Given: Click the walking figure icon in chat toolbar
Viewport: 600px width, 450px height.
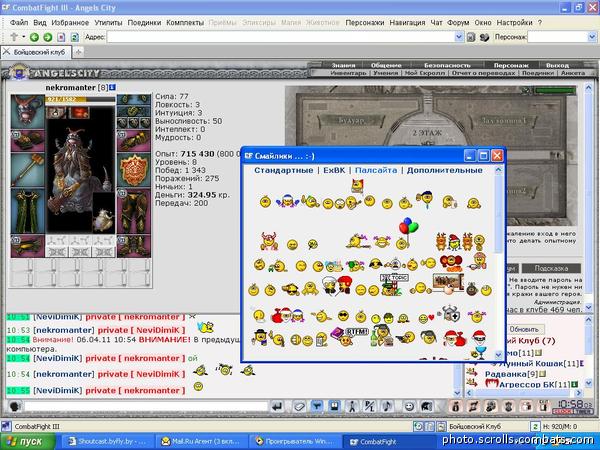Looking at the screenshot, I should pos(352,406).
